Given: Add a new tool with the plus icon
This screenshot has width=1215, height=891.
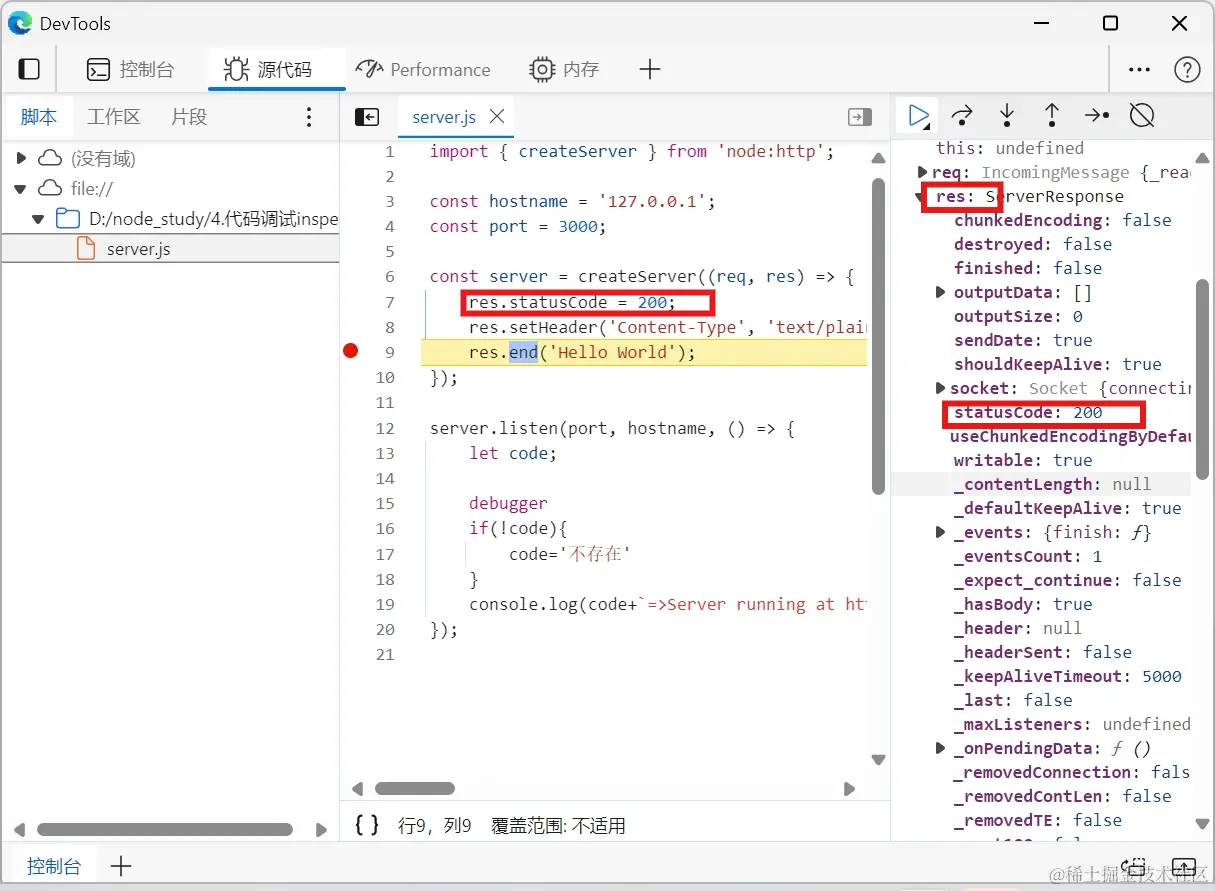Looking at the screenshot, I should pos(650,69).
